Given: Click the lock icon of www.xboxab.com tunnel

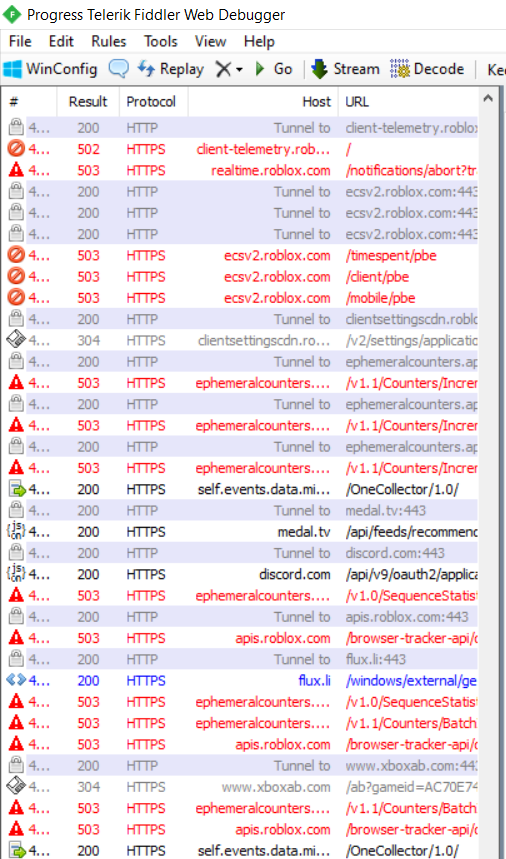Looking at the screenshot, I should point(16,765).
